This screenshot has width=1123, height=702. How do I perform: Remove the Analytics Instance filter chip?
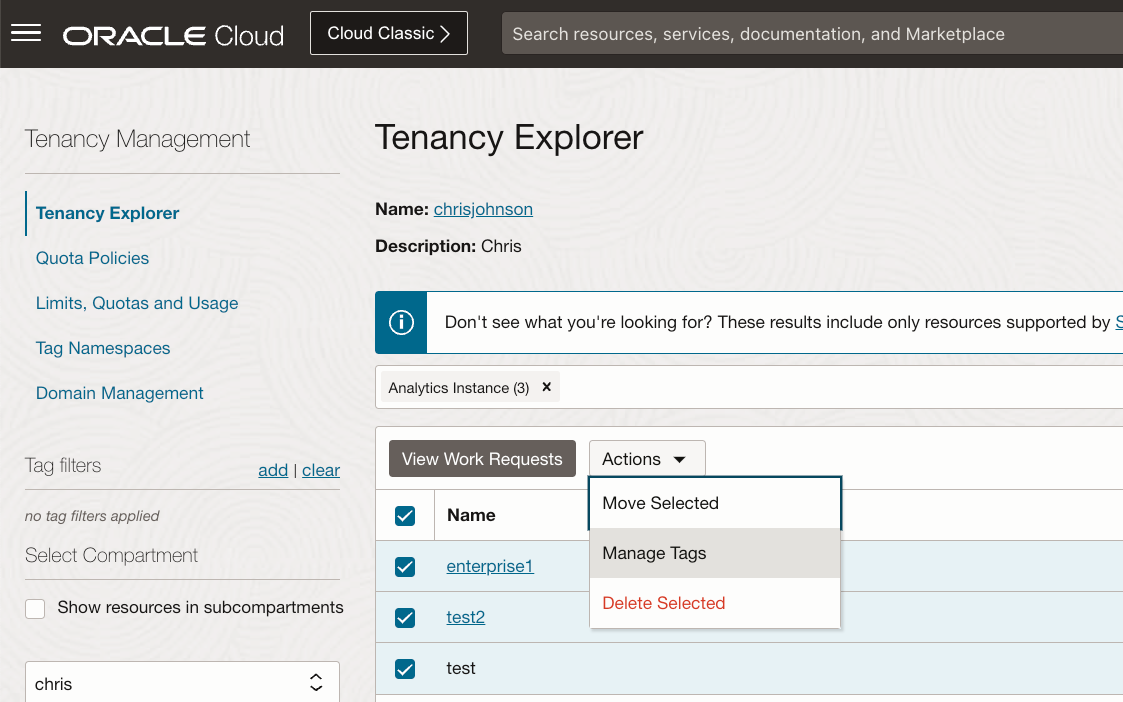click(x=546, y=387)
